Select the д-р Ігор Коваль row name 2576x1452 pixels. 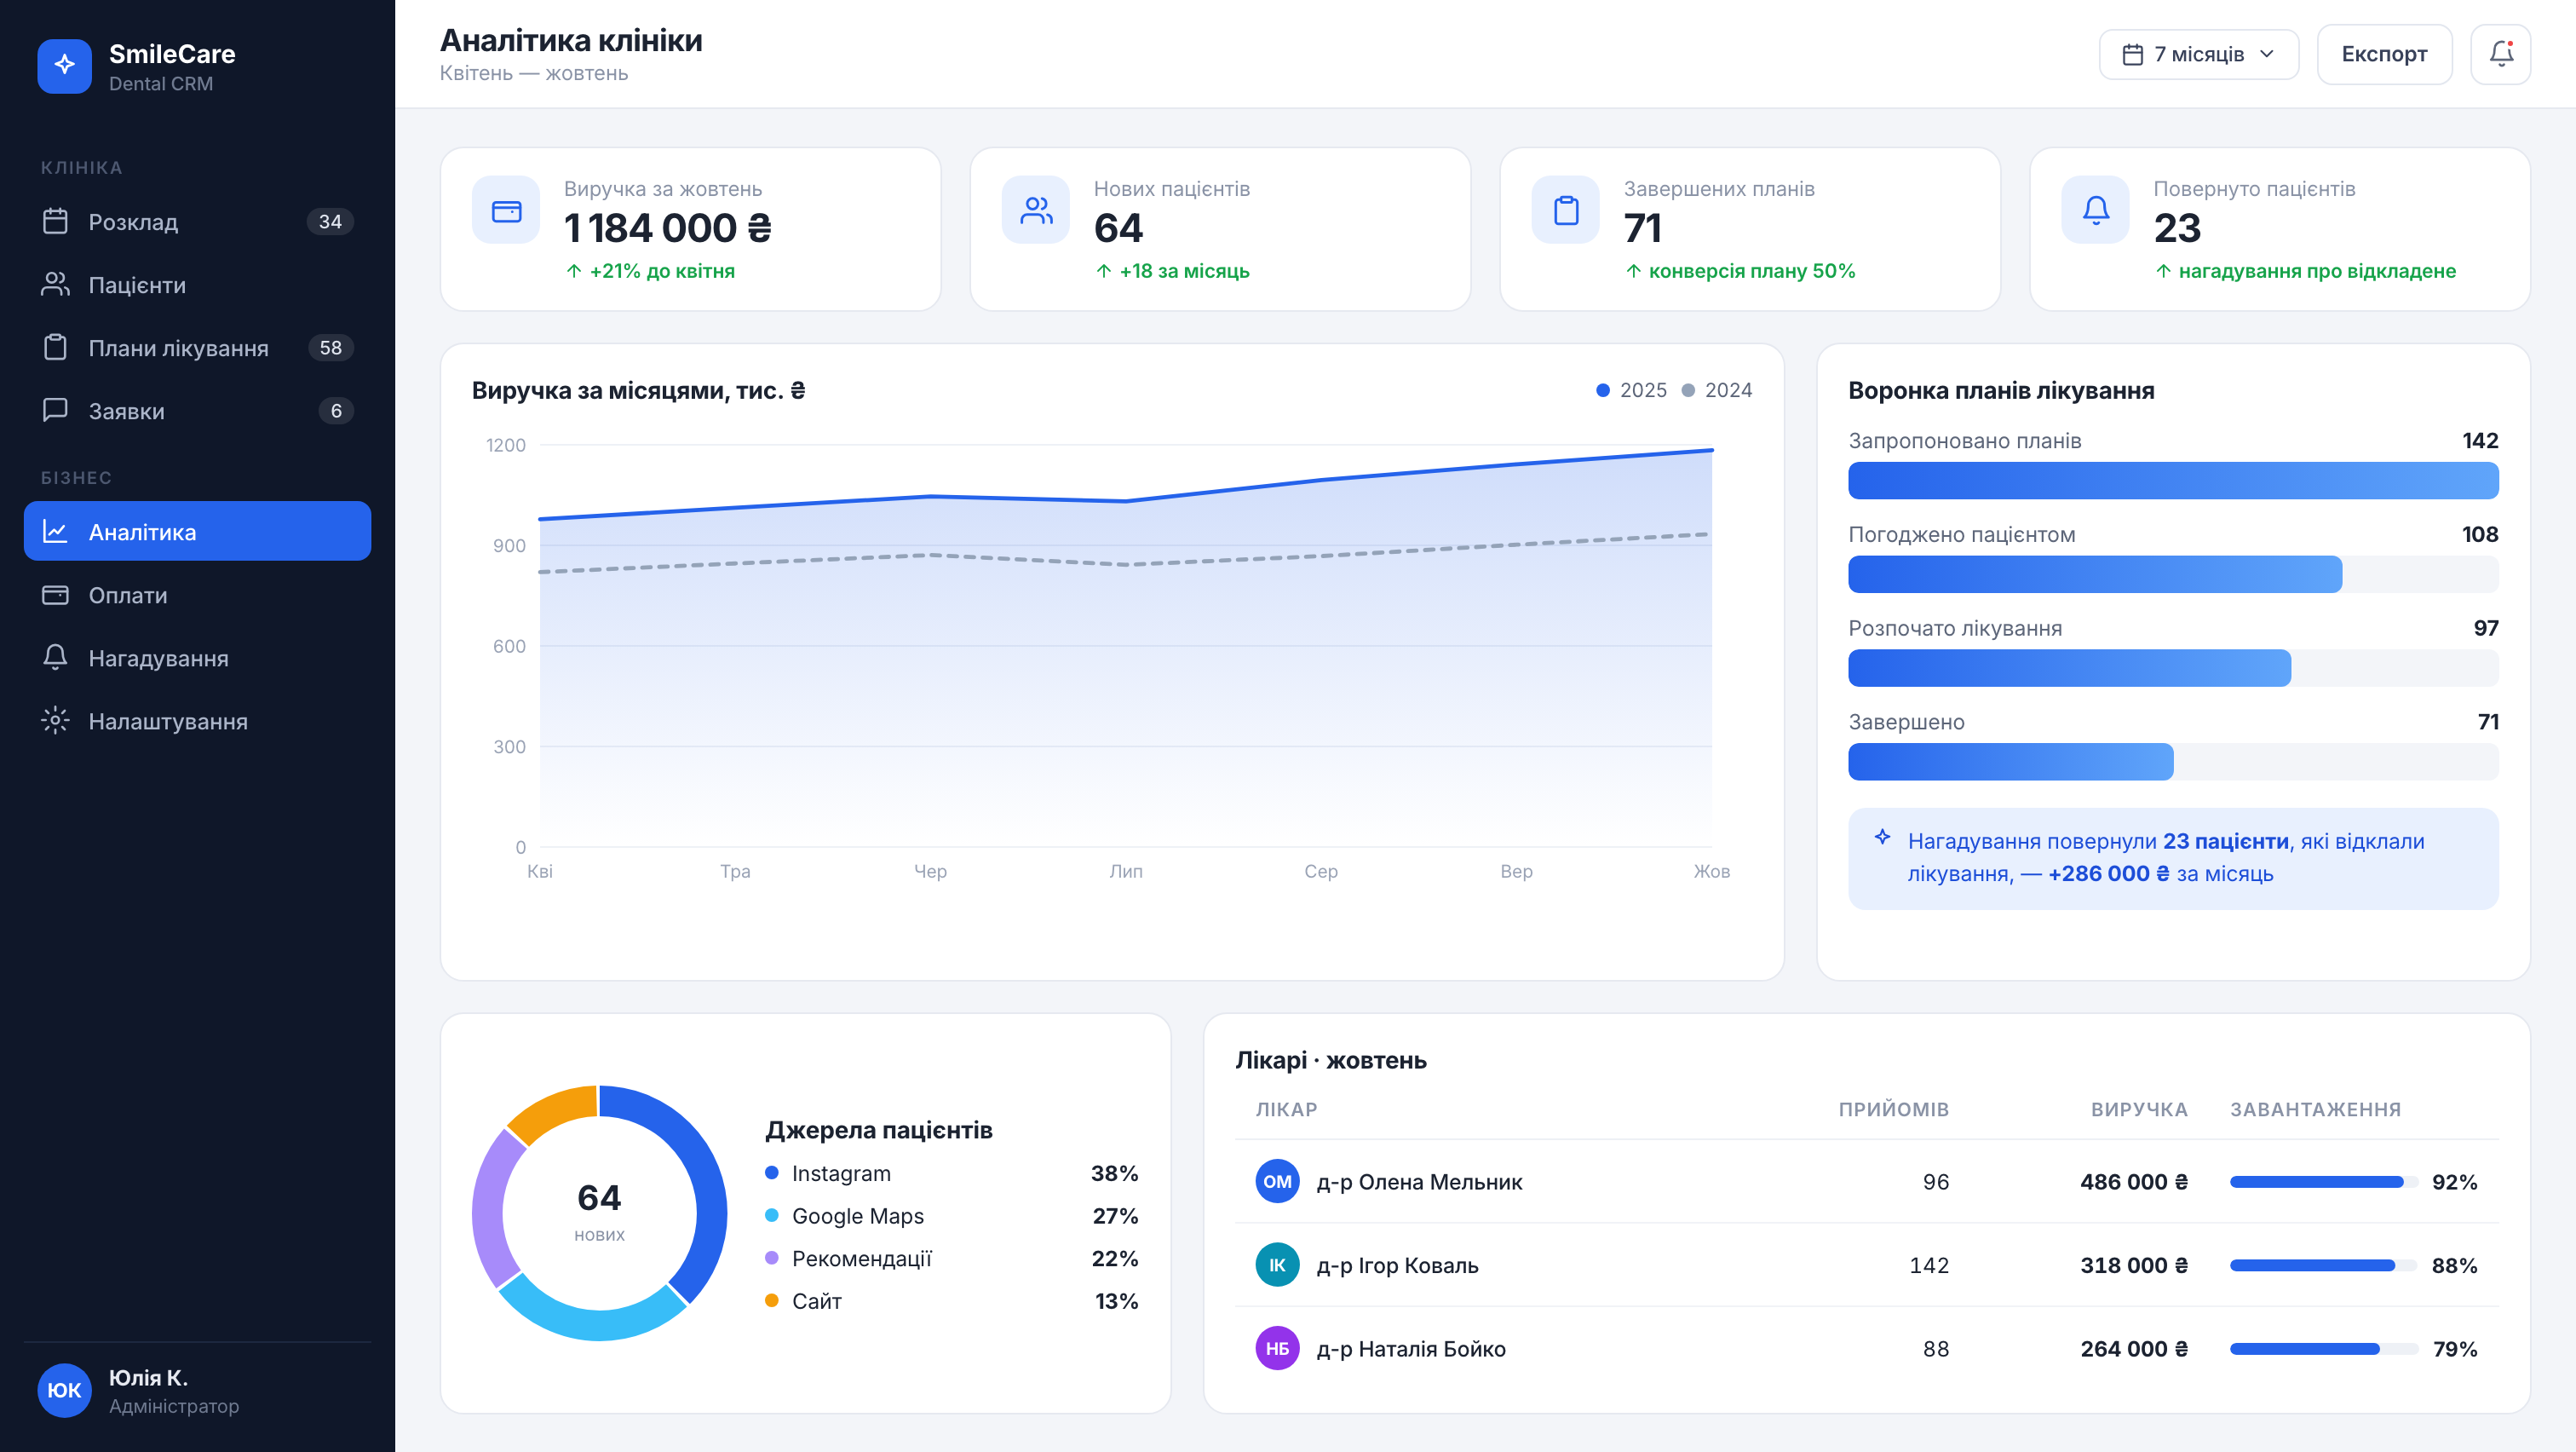tap(1397, 1265)
